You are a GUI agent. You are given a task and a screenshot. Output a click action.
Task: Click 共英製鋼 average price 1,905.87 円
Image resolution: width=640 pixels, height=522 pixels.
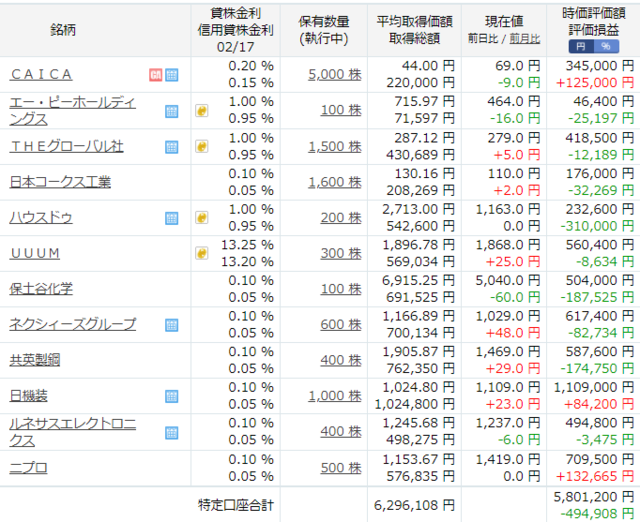(418, 352)
